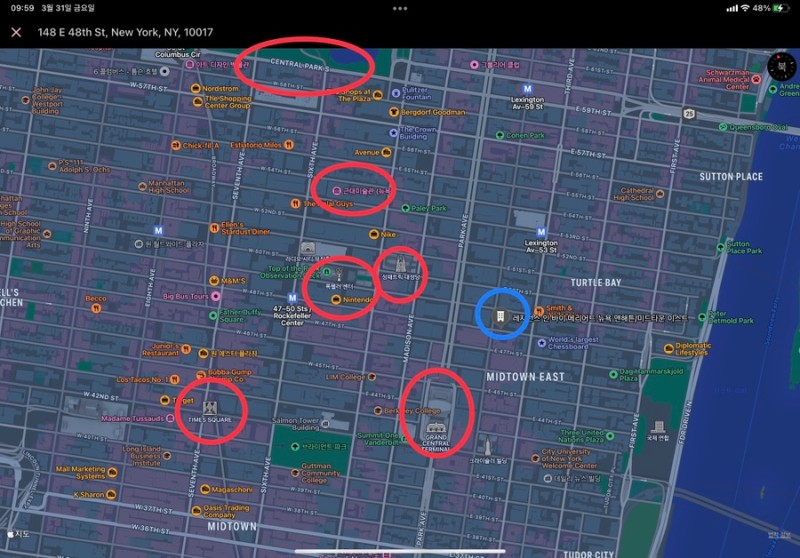
Task: Open City University of New York Welcome Center
Action: 535,458
